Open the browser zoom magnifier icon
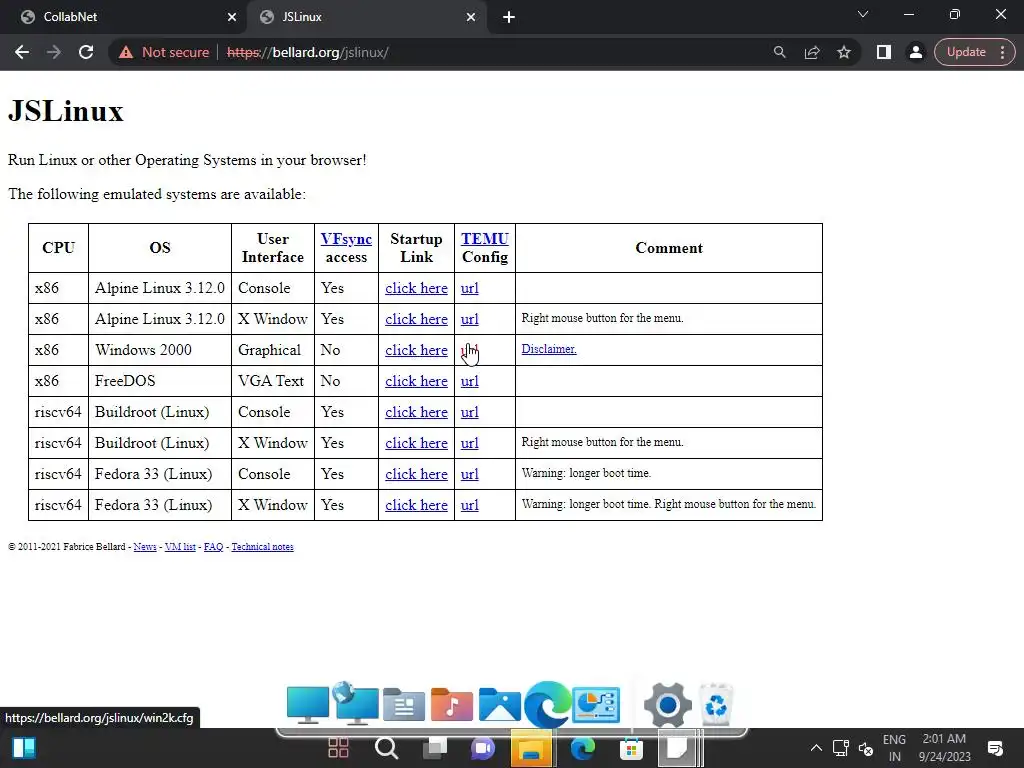 (x=779, y=52)
